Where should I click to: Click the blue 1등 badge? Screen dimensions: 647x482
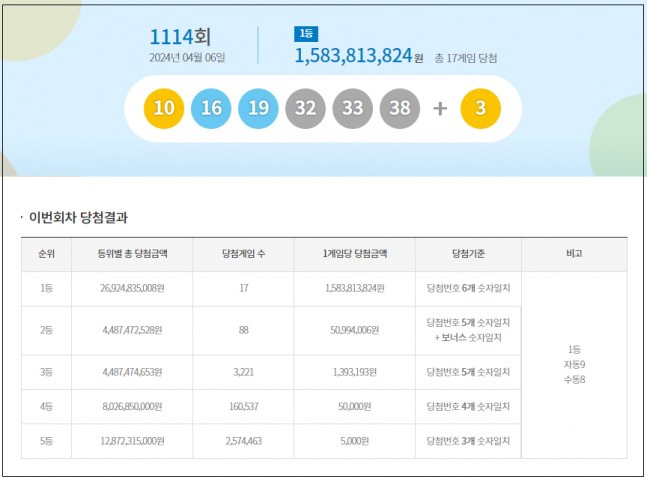pos(306,34)
